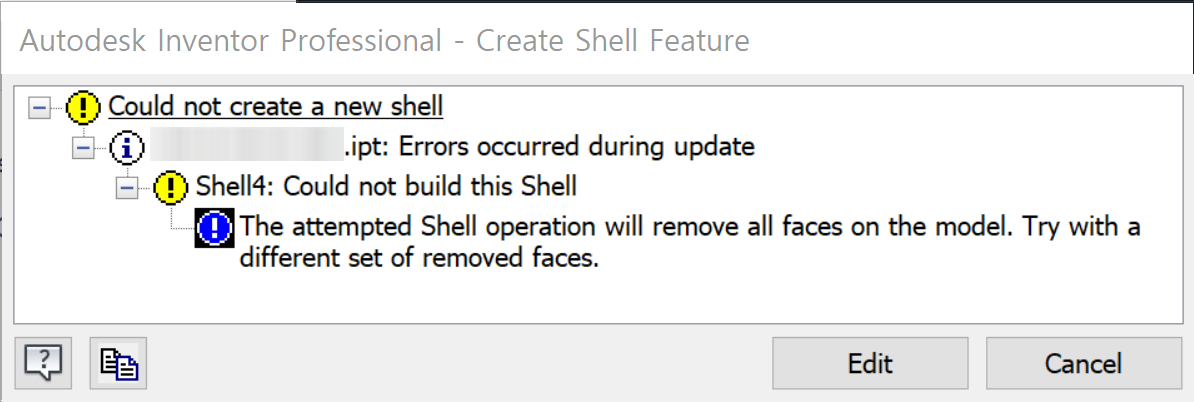The image size is (1194, 402).
Task: Click the gray area left of Edit button
Action: tap(450, 363)
